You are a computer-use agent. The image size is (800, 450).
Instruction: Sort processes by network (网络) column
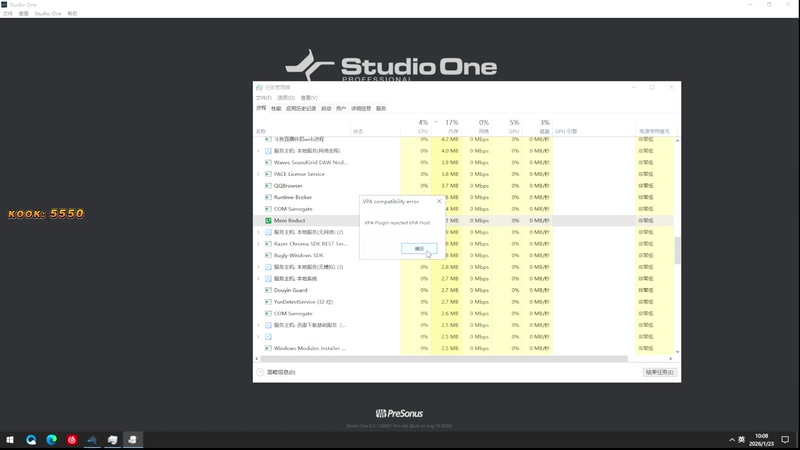(477, 127)
